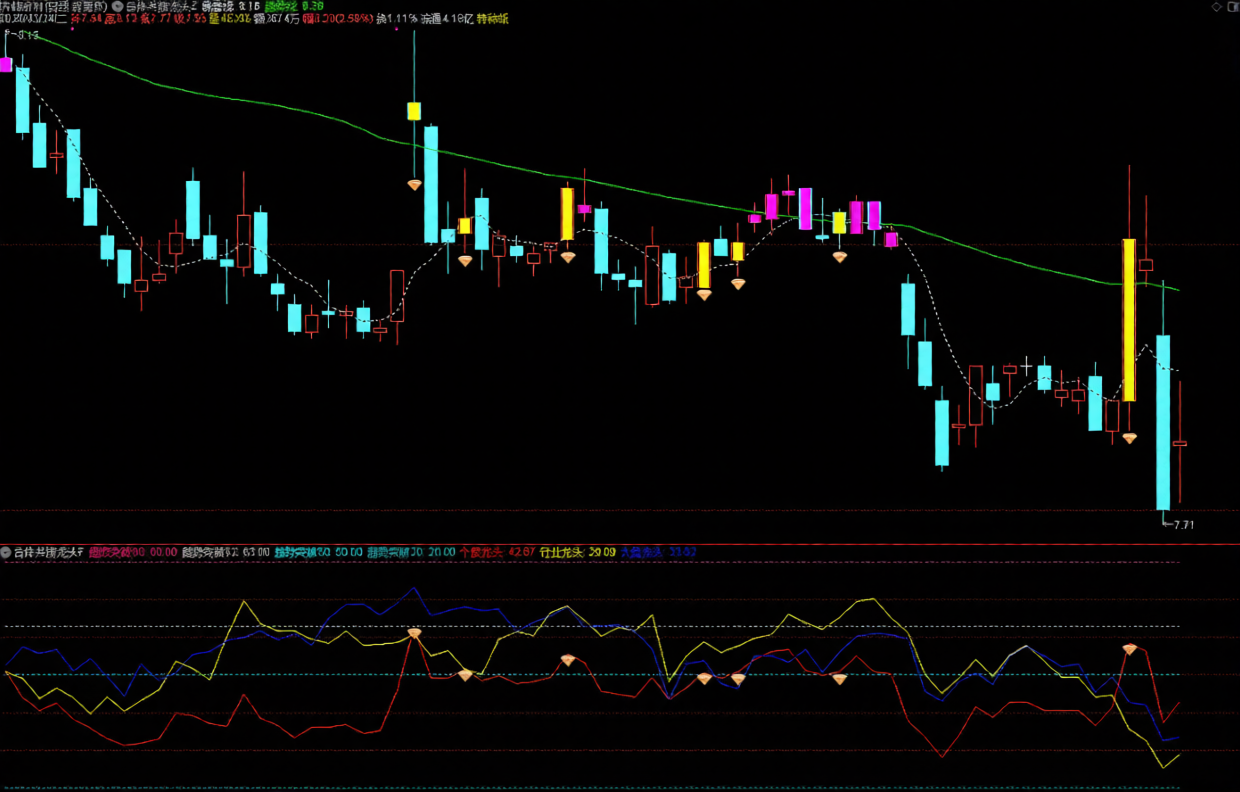Click the diamond icon in the top-right corner
This screenshot has width=1240, height=792.
(1215, 6)
